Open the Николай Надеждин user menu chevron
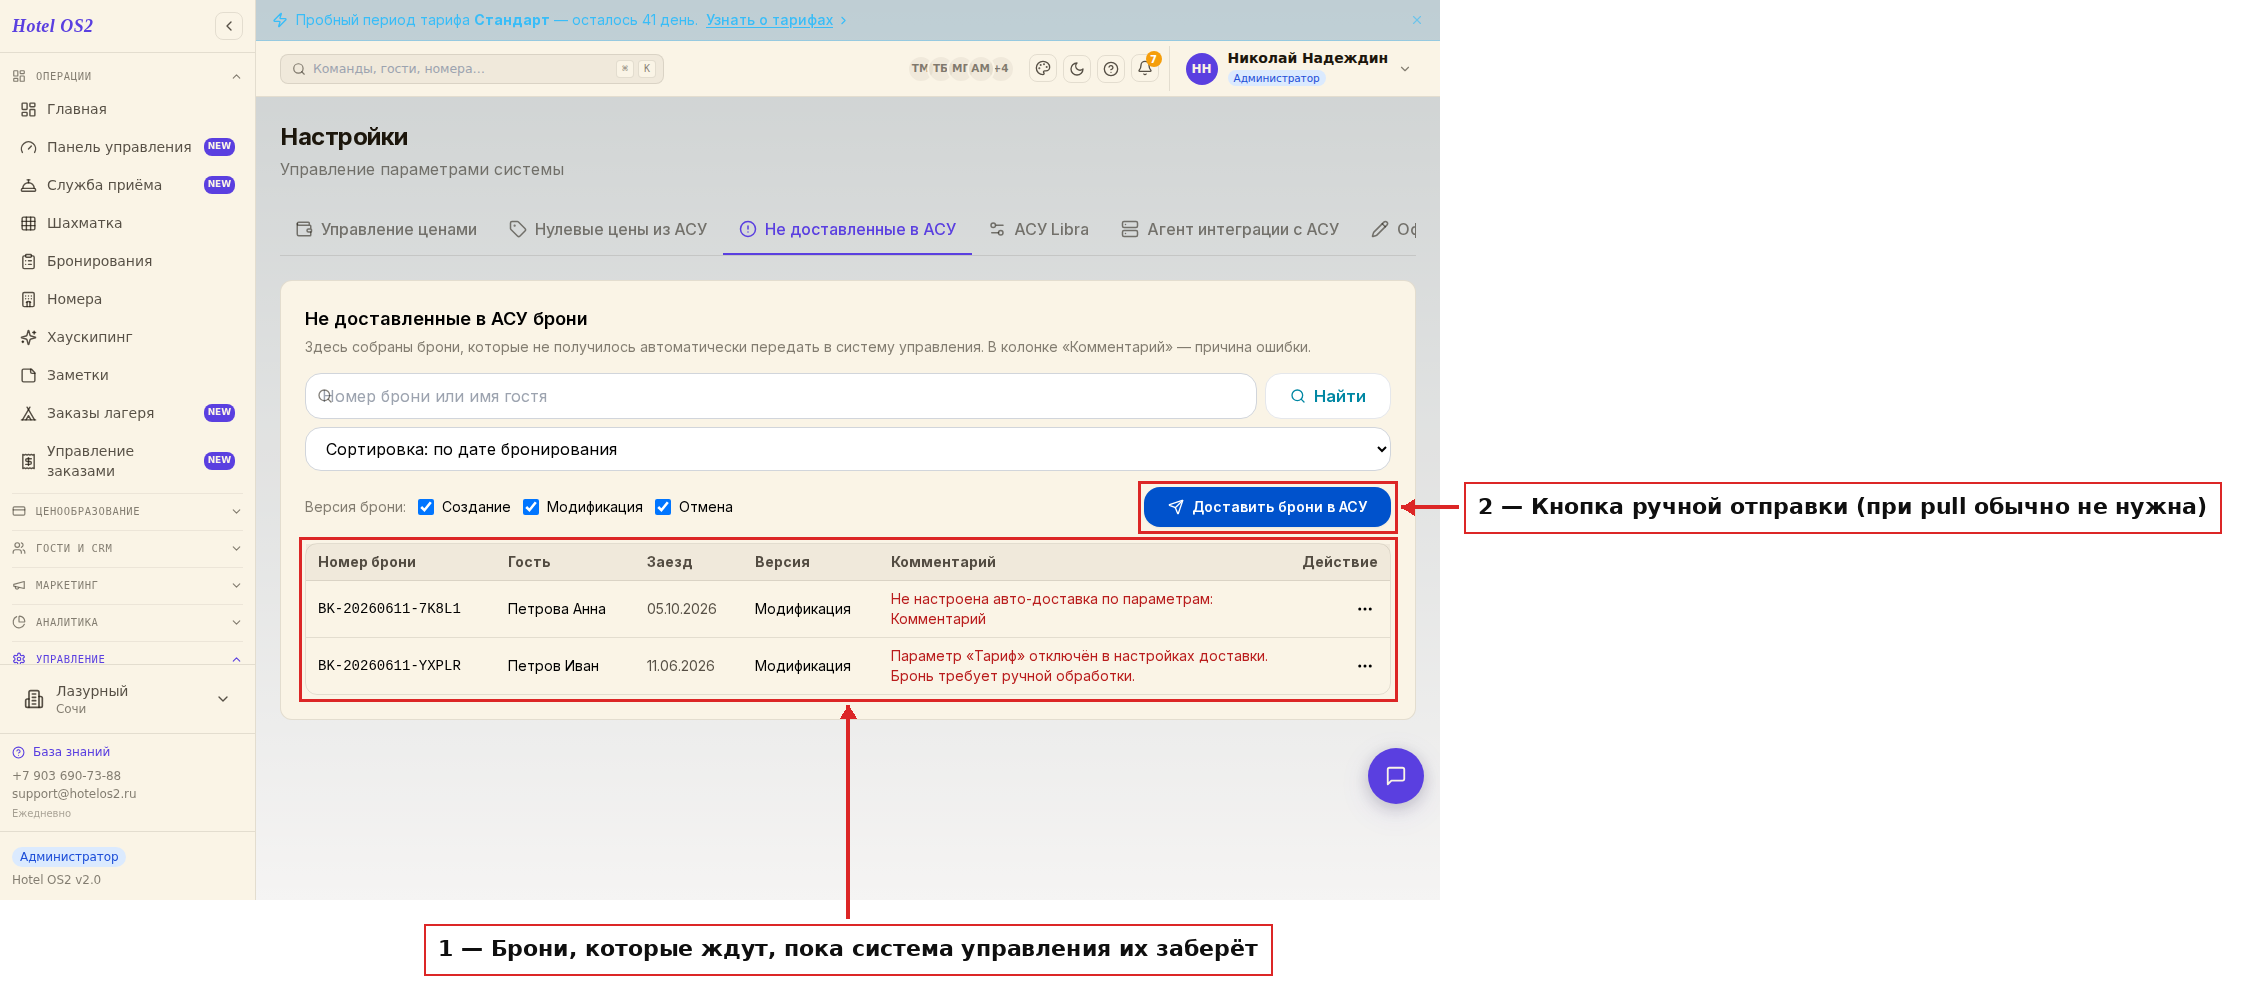Image resolution: width=2245 pixels, height=999 pixels. point(1405,69)
